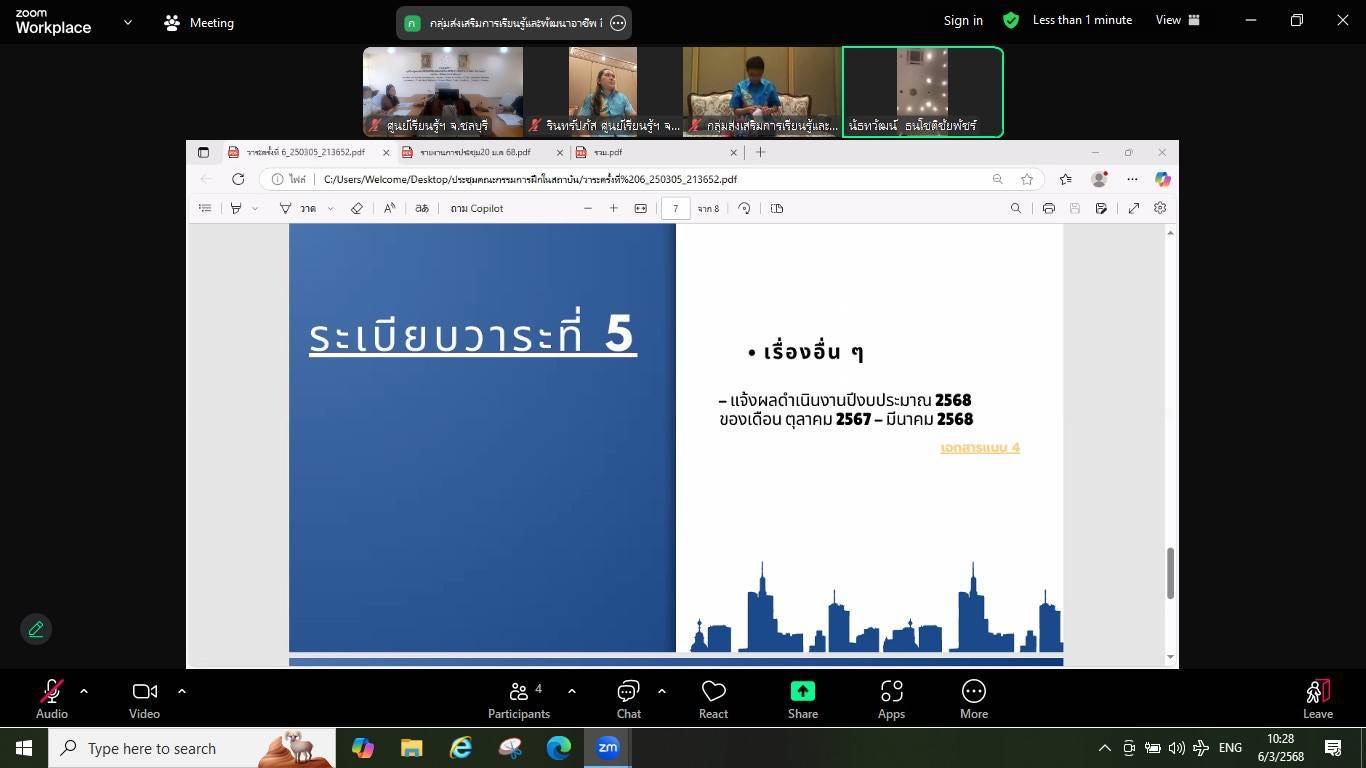This screenshot has height=768, width=1366.
Task: Expand the video settings arrow
Action: click(182, 691)
